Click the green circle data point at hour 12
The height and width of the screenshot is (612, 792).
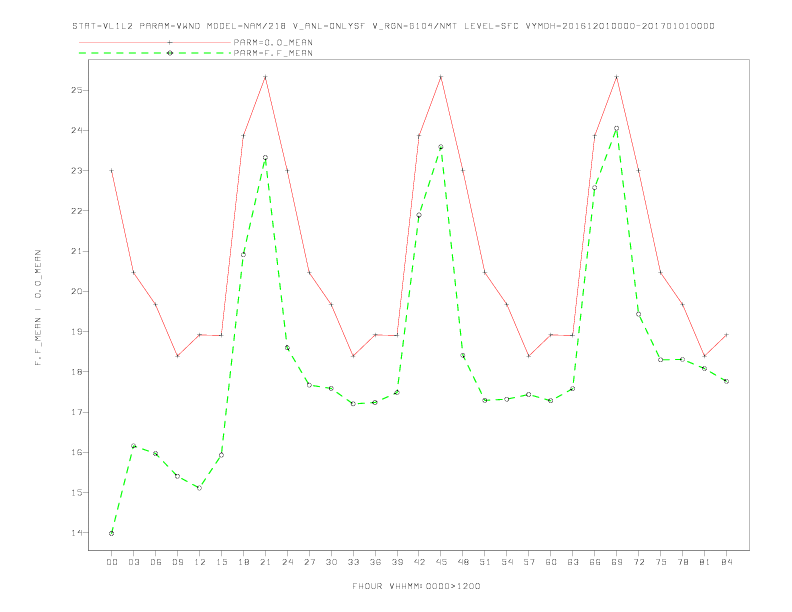pos(200,488)
